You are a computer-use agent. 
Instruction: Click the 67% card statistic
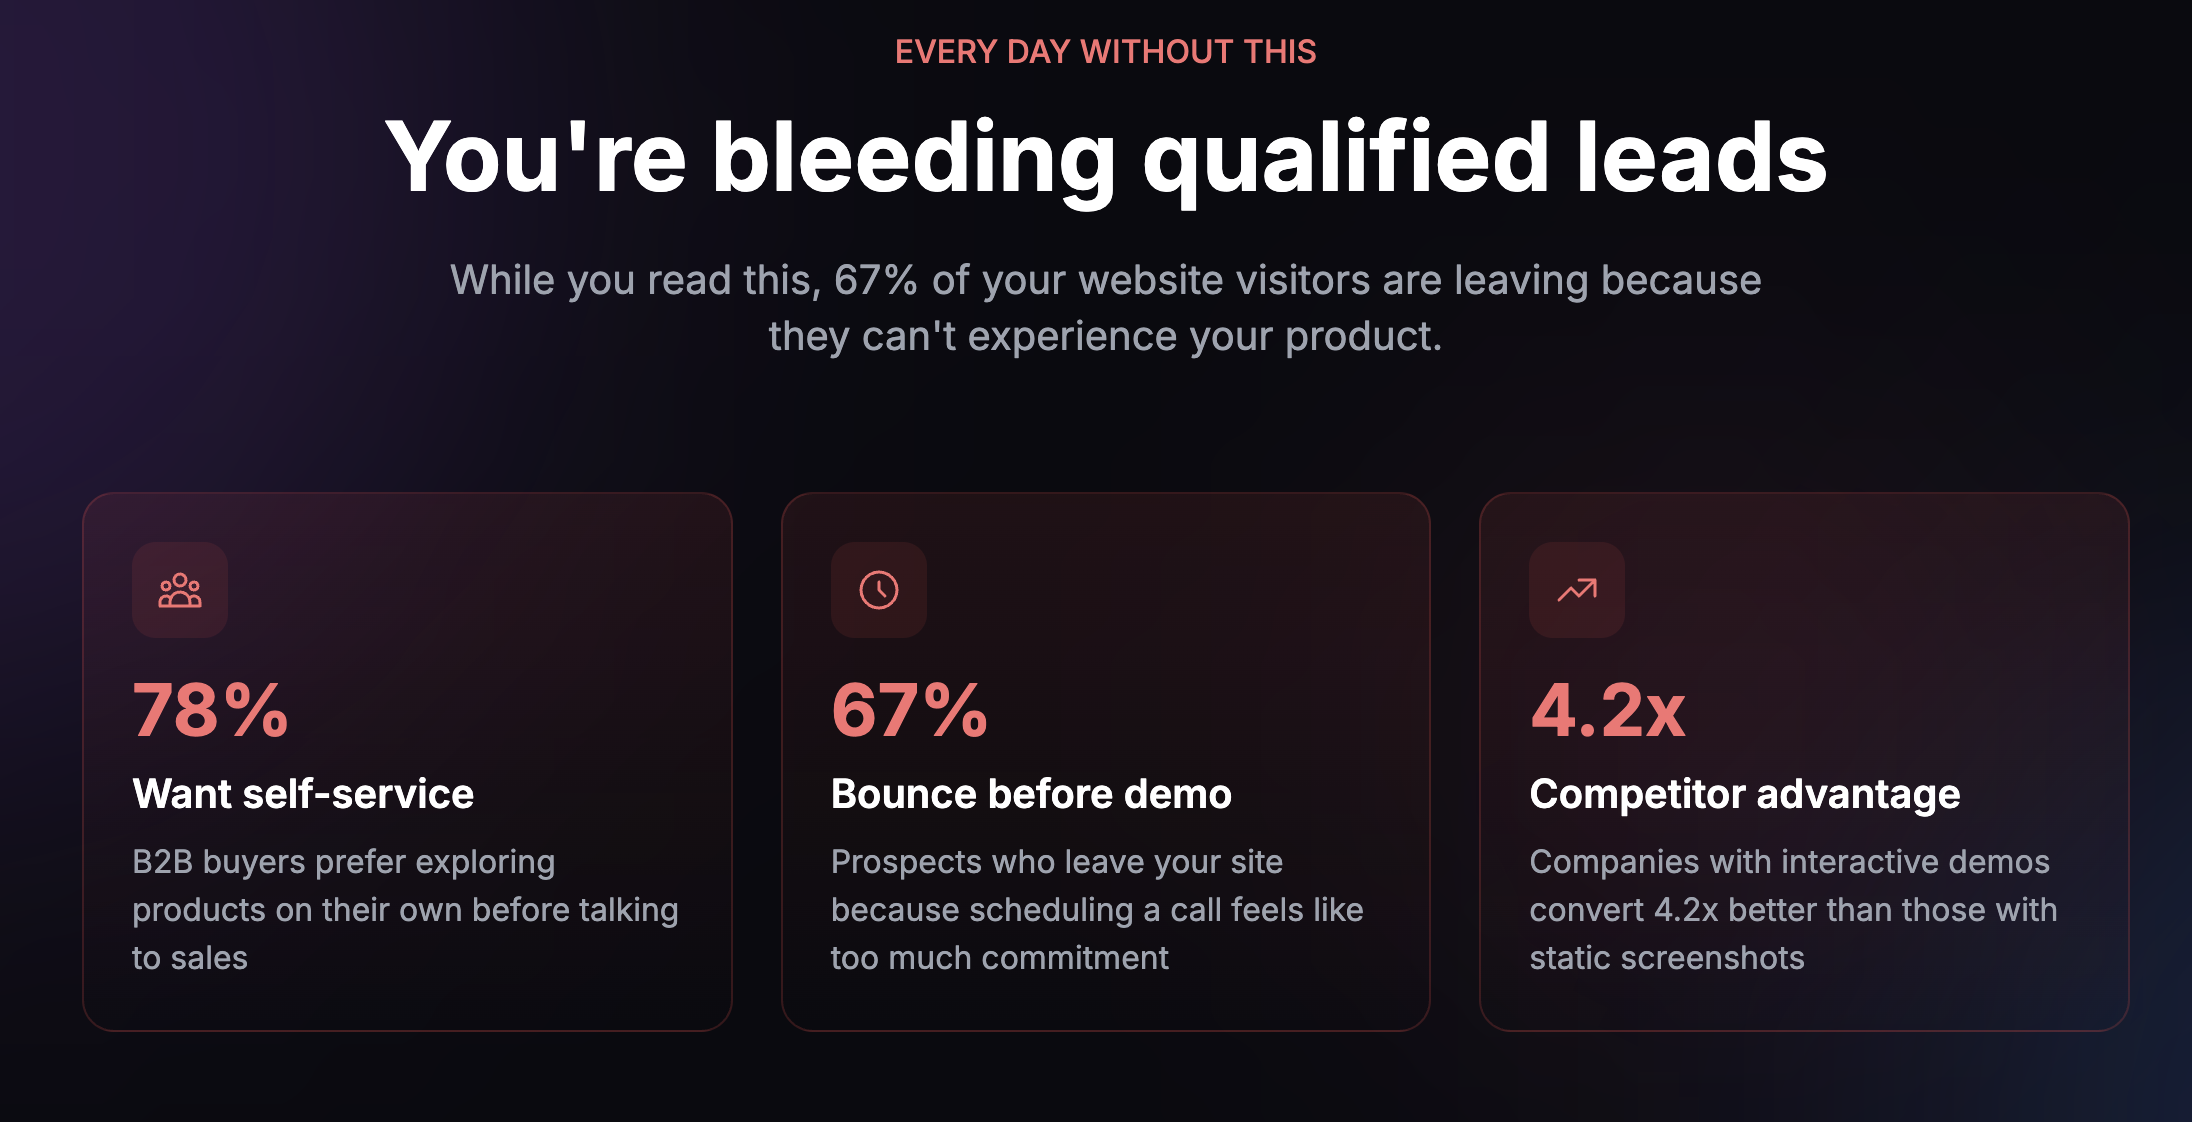click(909, 711)
